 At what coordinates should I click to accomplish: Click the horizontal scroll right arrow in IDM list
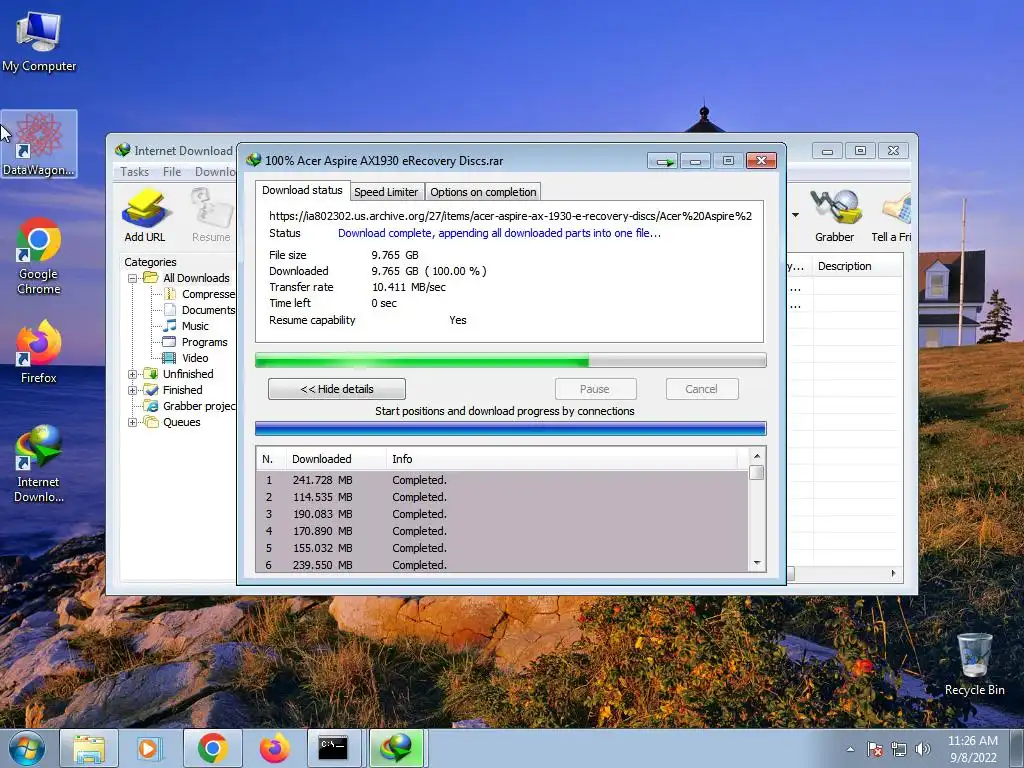(893, 573)
